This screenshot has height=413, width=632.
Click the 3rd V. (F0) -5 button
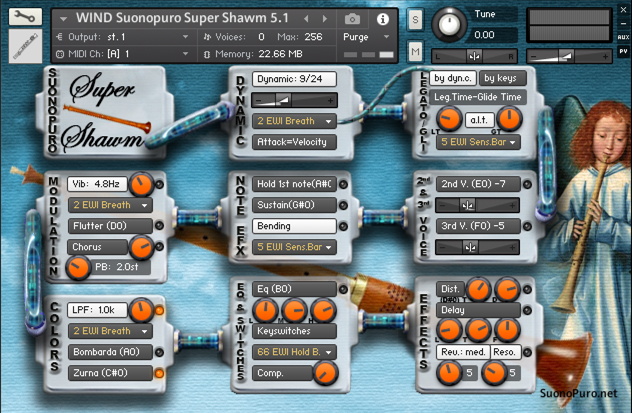(478, 226)
